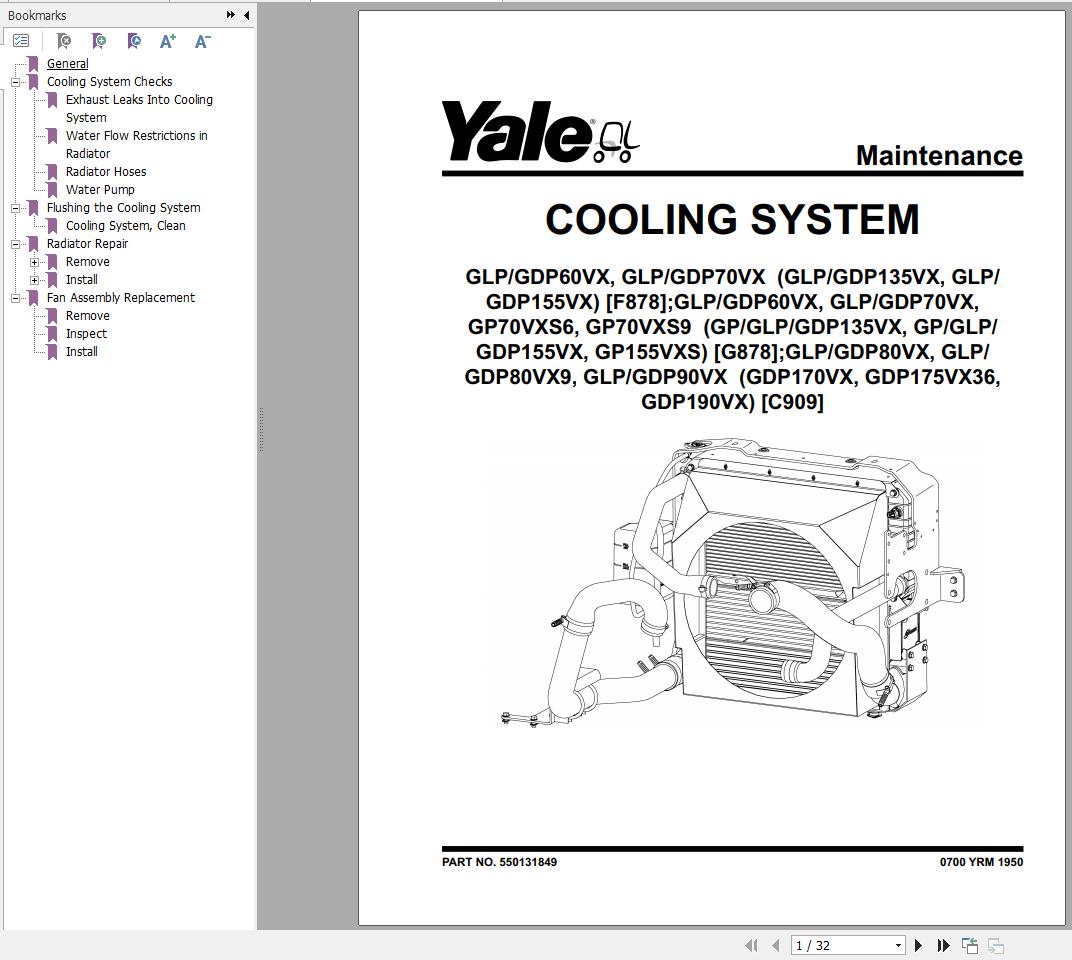Go to previous page arrow
The height and width of the screenshot is (960, 1072).
pos(775,946)
